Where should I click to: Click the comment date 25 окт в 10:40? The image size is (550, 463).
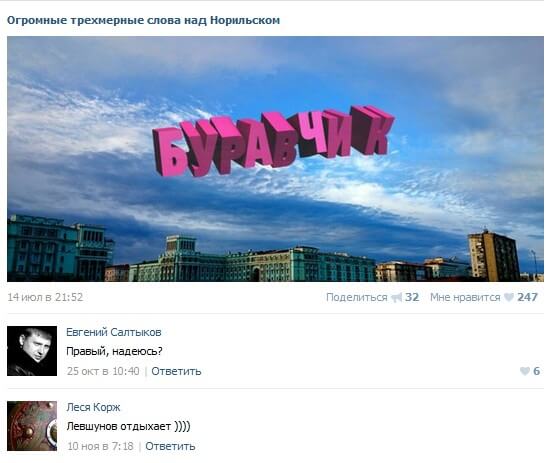pyautogui.click(x=103, y=371)
